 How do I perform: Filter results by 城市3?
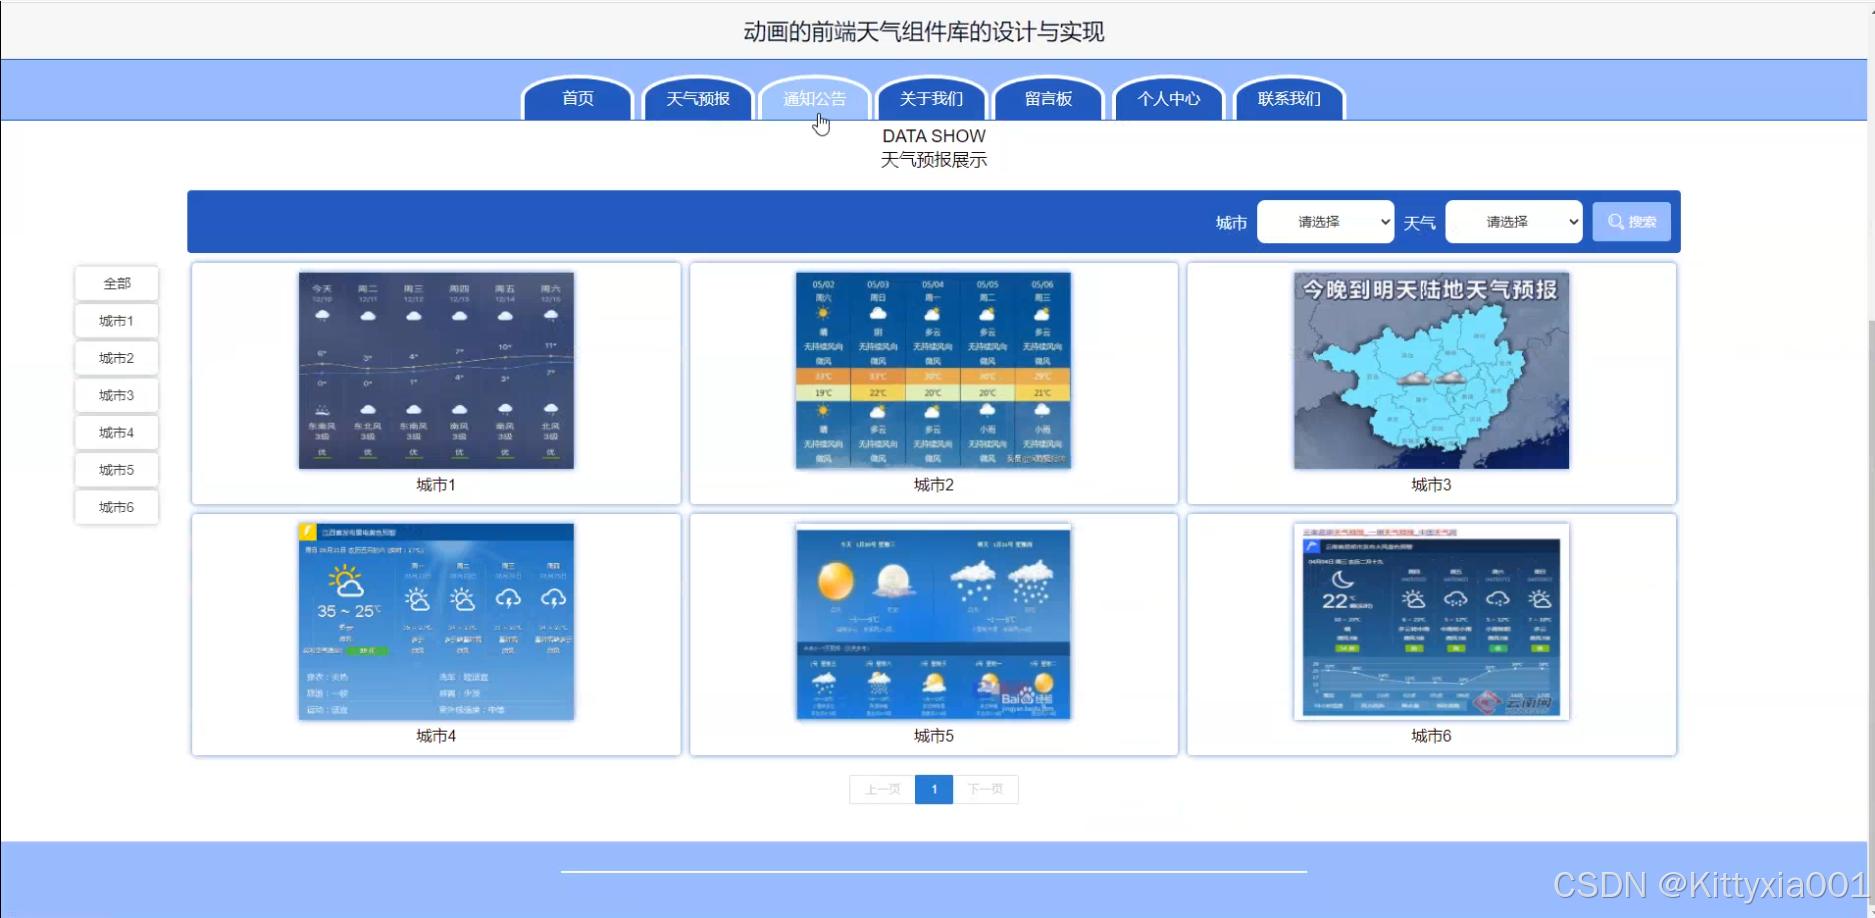coord(116,394)
